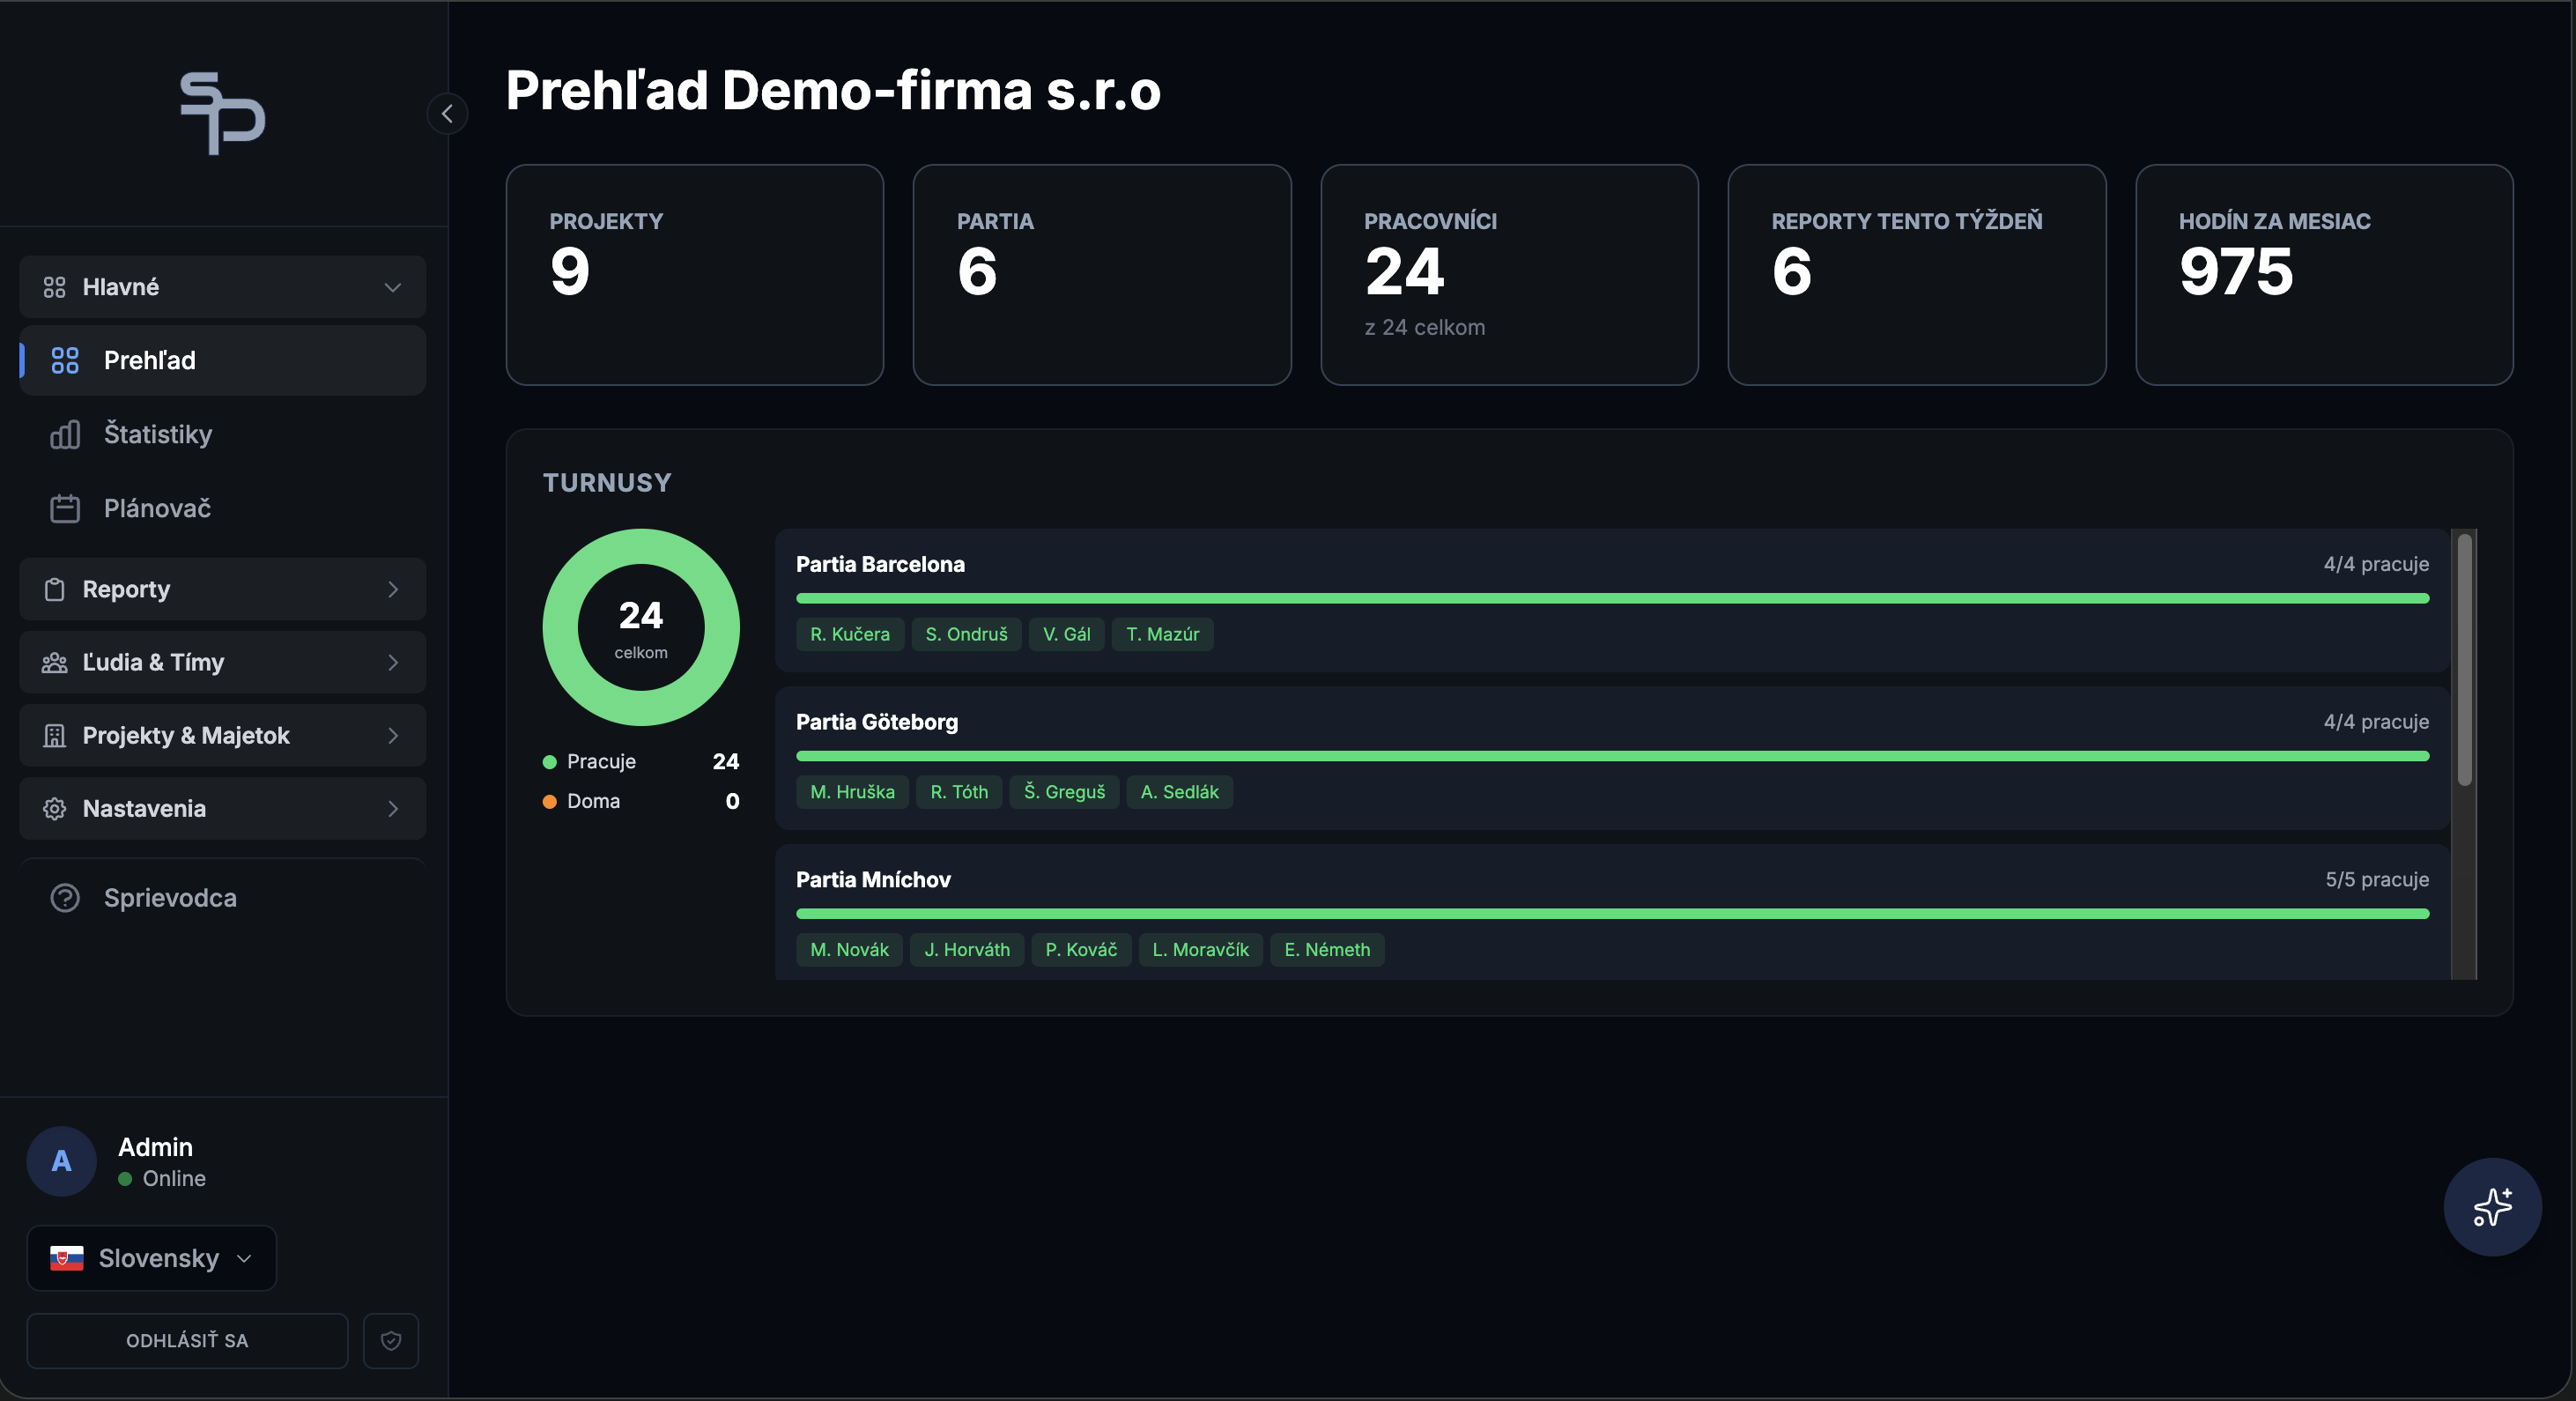Click the TURNUSY section heading
The width and height of the screenshot is (2576, 1401).
(x=607, y=483)
